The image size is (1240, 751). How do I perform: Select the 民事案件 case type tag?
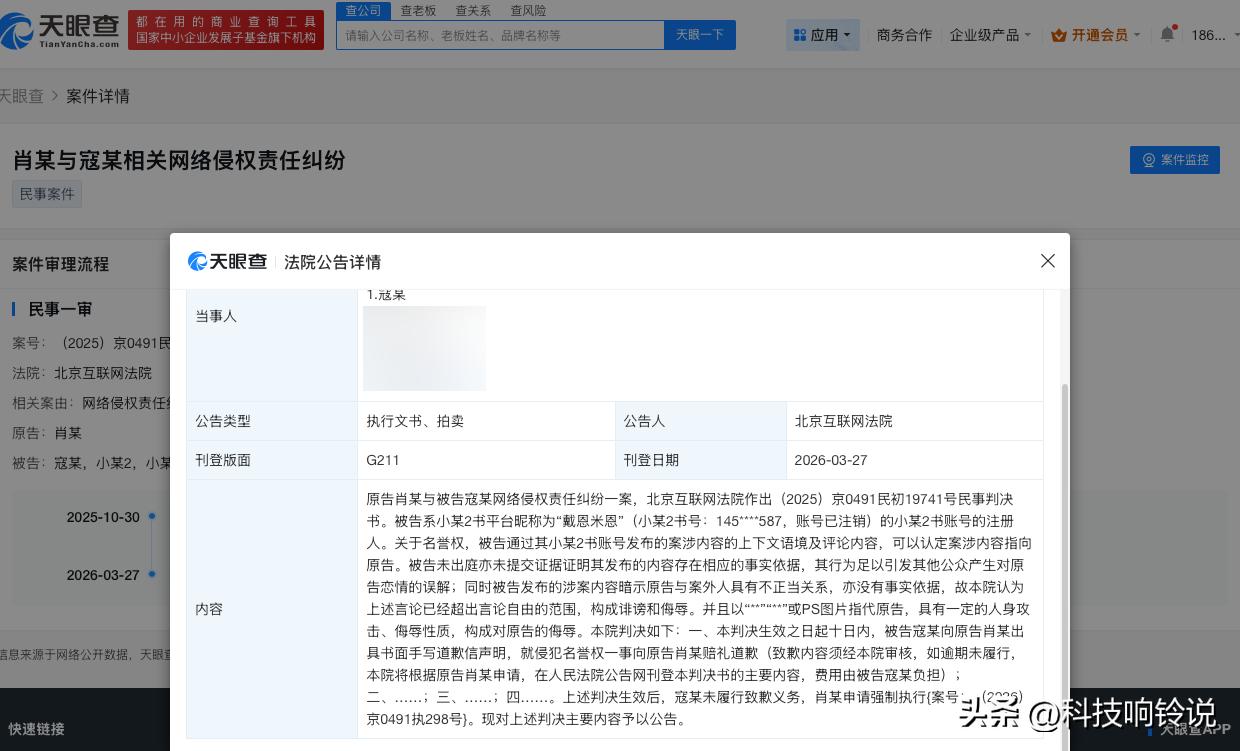tap(46, 194)
